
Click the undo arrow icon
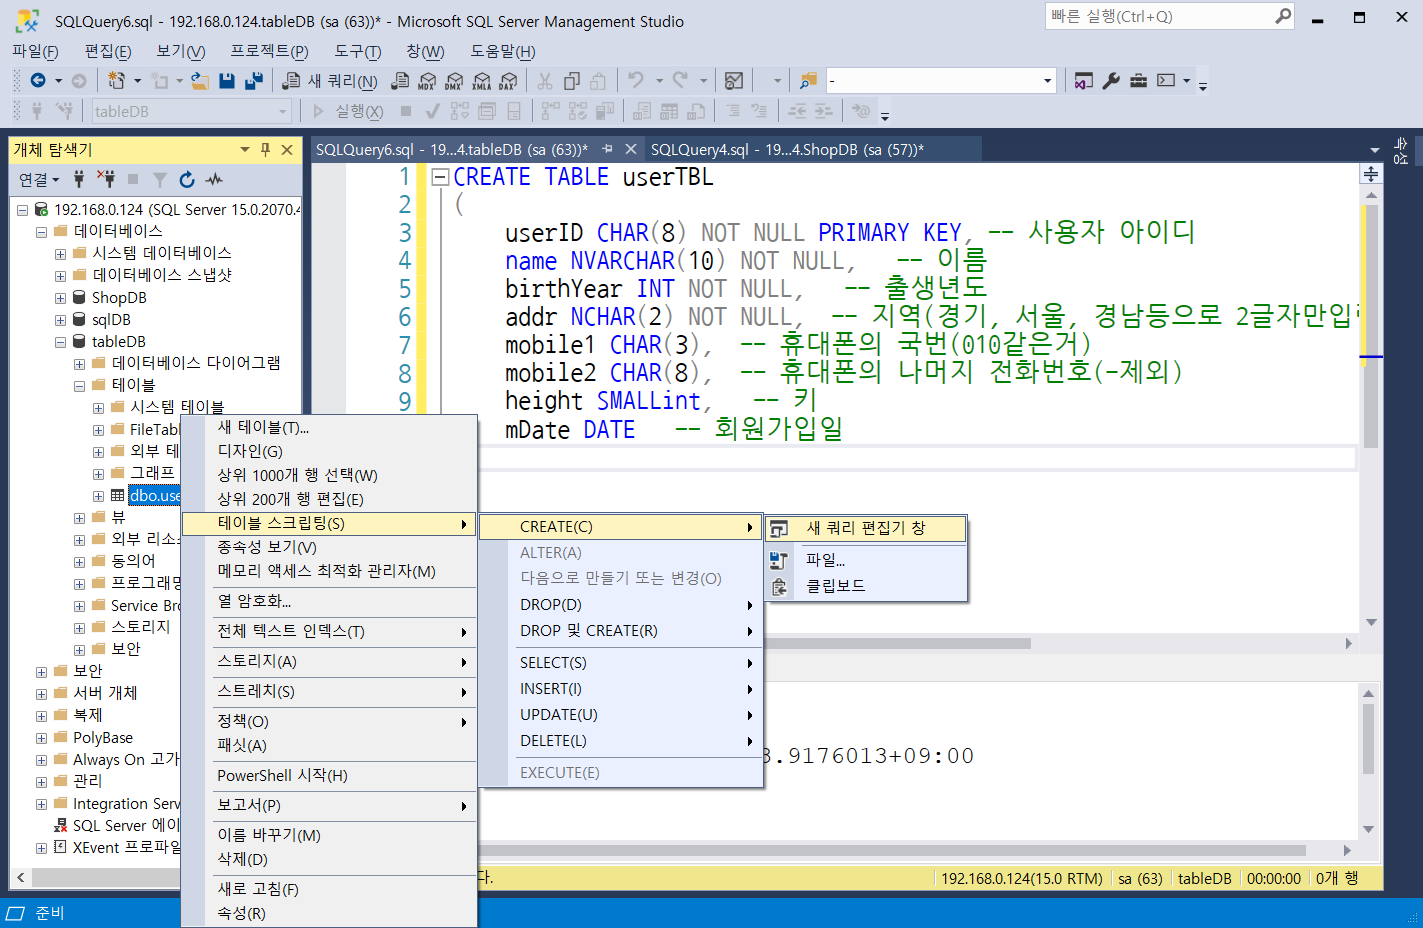pos(635,81)
